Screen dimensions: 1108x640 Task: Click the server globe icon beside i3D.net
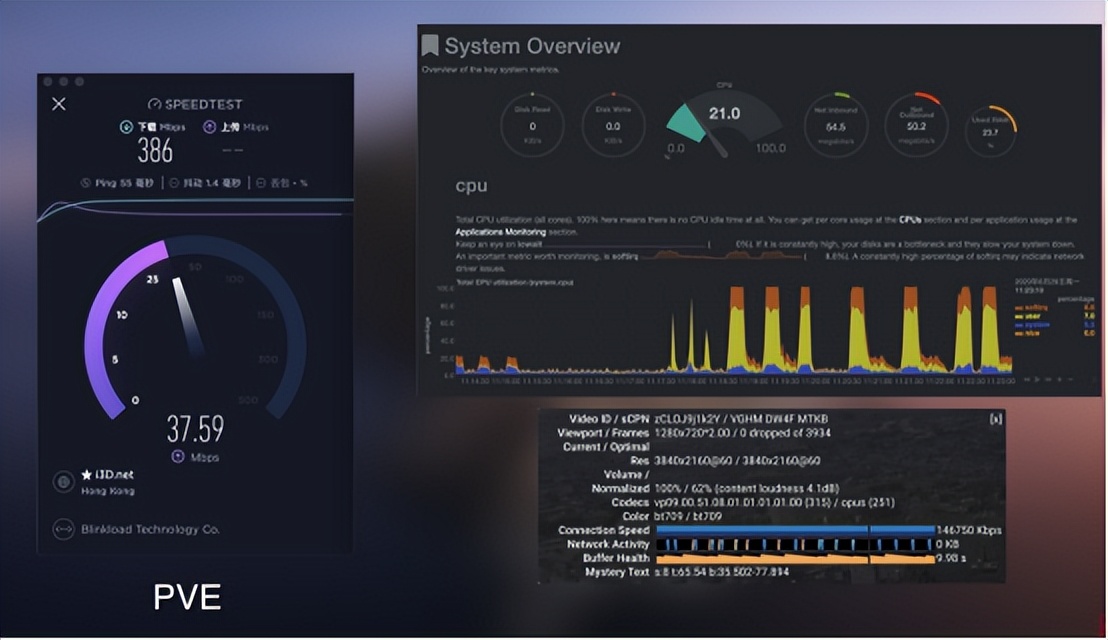click(x=64, y=482)
